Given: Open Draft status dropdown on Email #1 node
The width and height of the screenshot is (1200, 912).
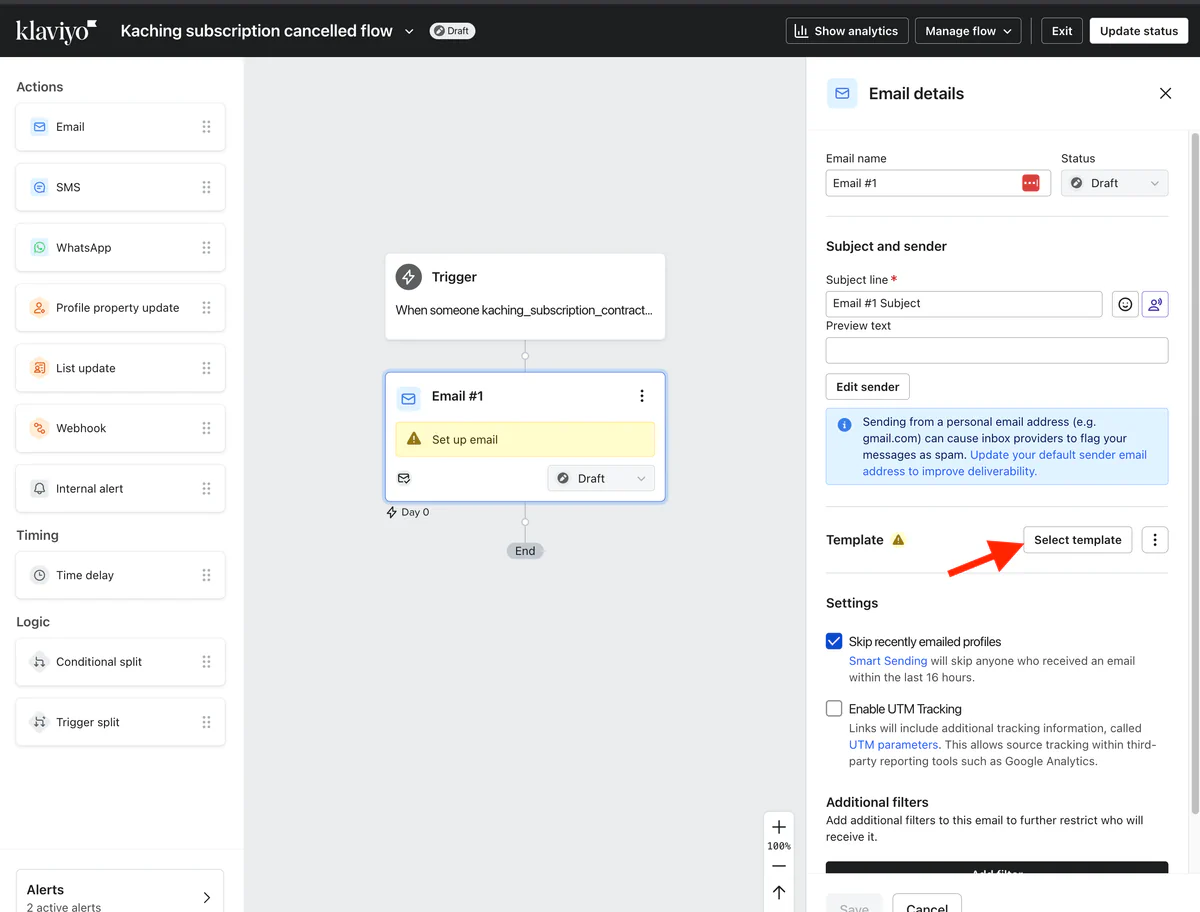Looking at the screenshot, I should pyautogui.click(x=601, y=478).
